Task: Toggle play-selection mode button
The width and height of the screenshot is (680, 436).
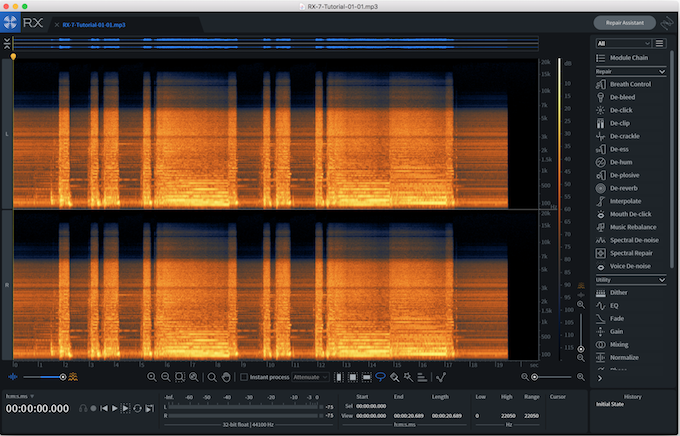Action: pos(125,409)
